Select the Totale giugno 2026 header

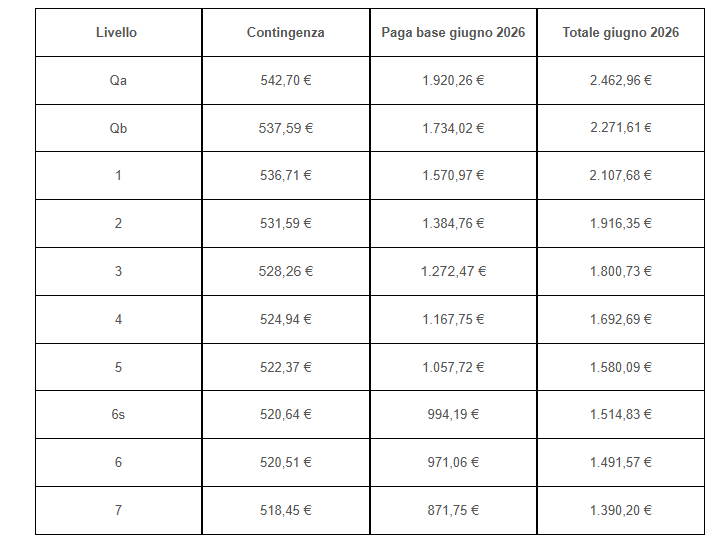pyautogui.click(x=621, y=33)
